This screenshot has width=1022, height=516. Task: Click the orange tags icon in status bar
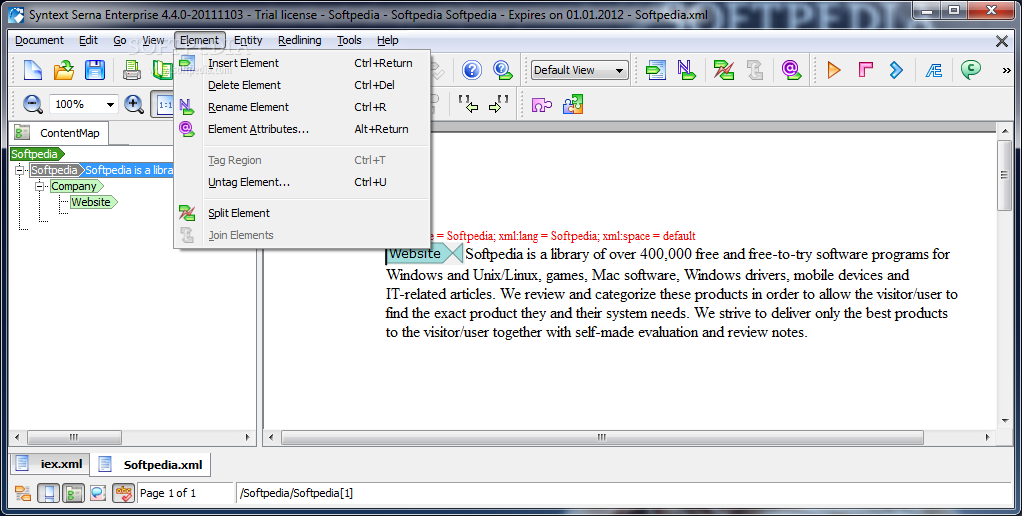tap(23, 493)
